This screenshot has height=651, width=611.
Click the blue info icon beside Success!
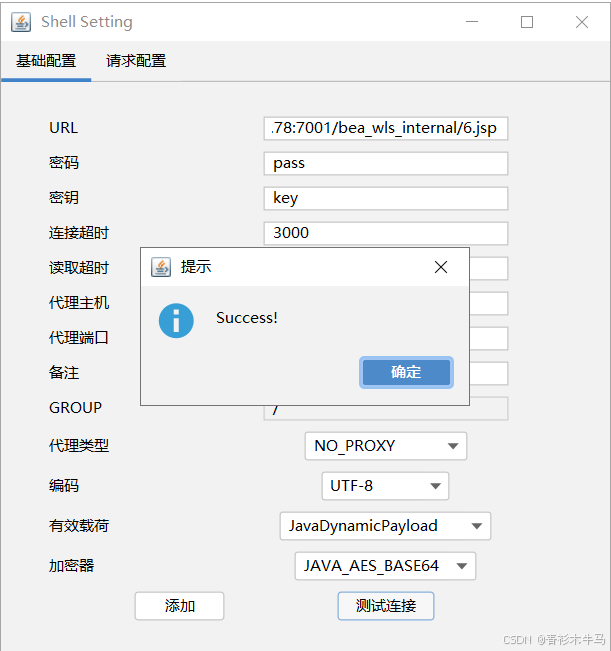click(x=176, y=321)
